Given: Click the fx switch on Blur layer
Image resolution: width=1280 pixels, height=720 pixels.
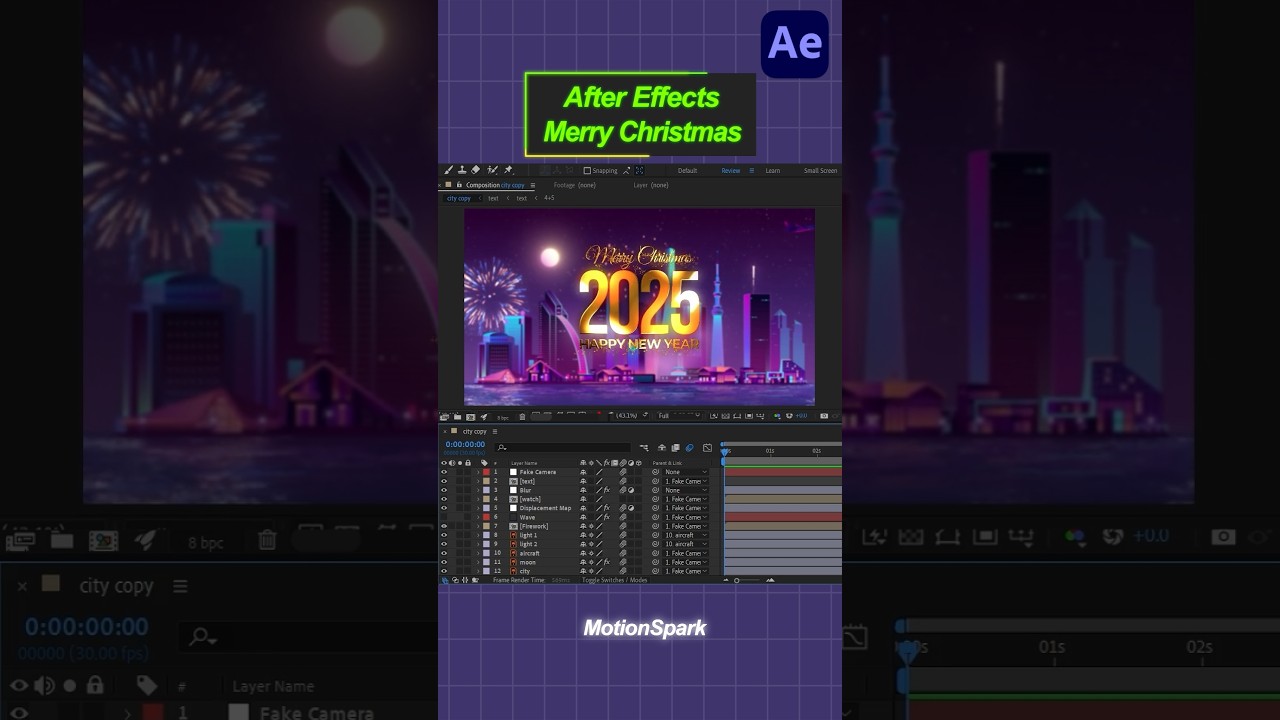Looking at the screenshot, I should pyautogui.click(x=607, y=490).
